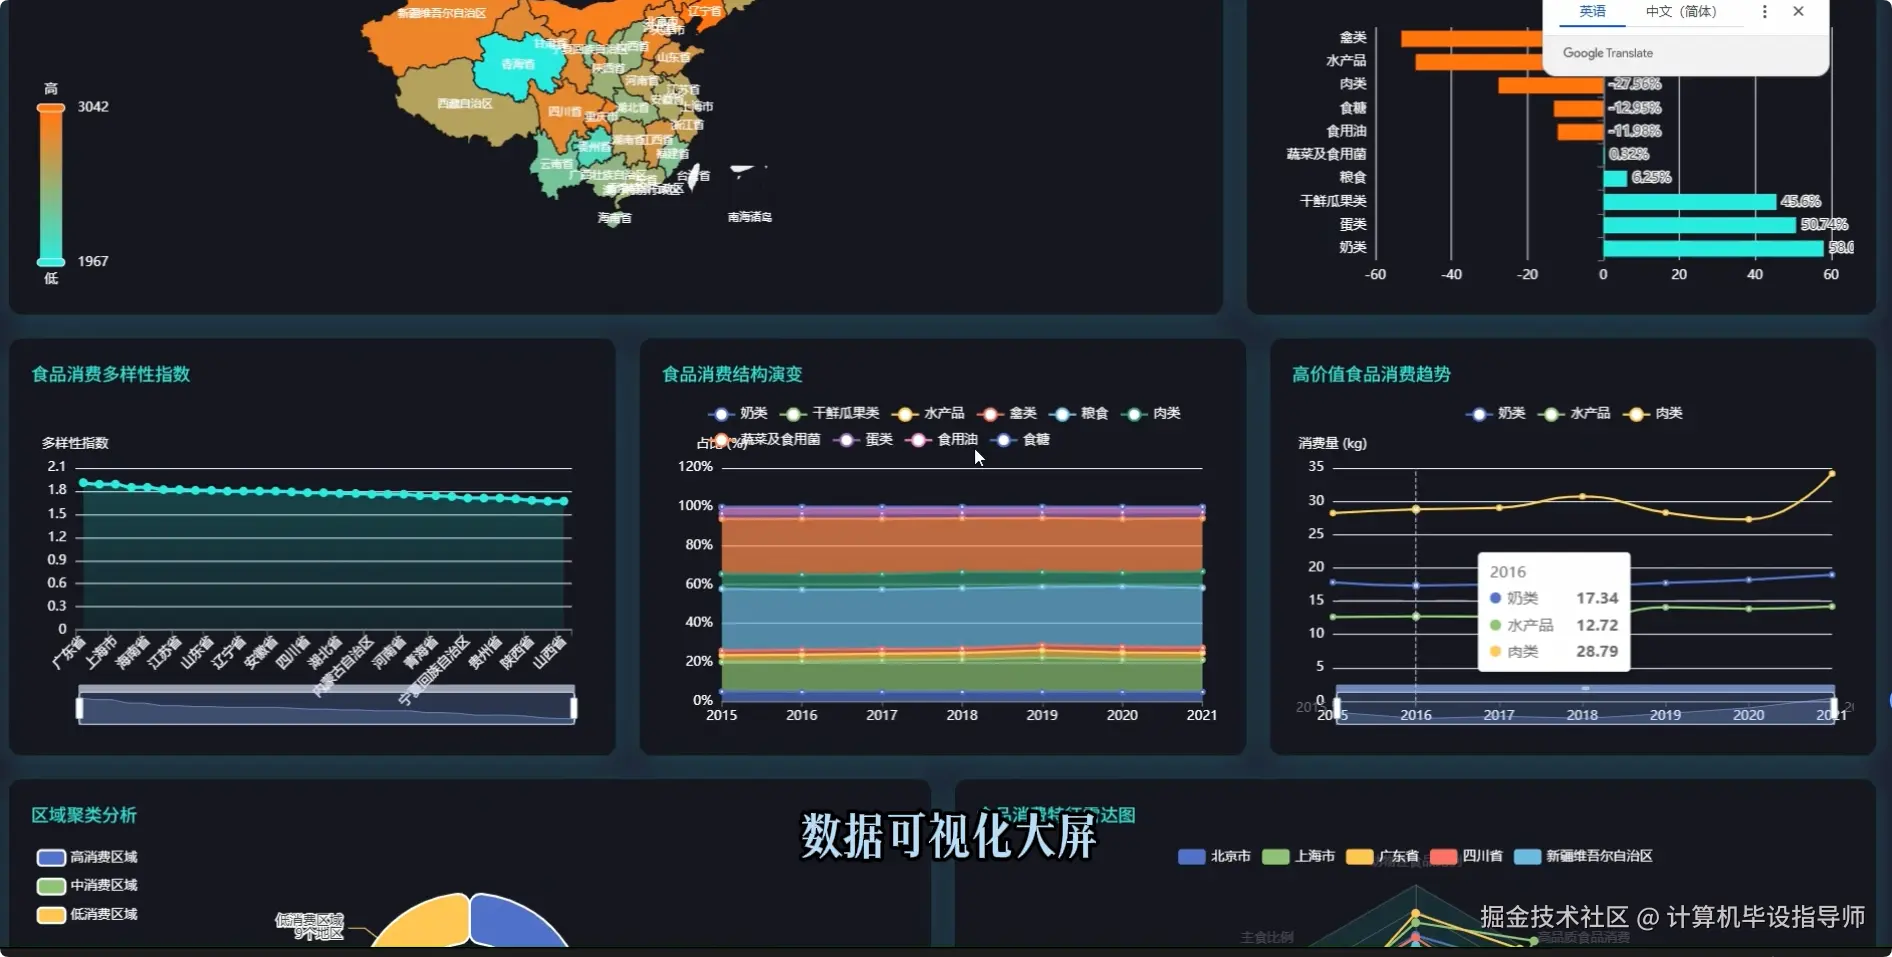Toggle 蔬菜及食用菌 series in structure chart legend

[765, 439]
